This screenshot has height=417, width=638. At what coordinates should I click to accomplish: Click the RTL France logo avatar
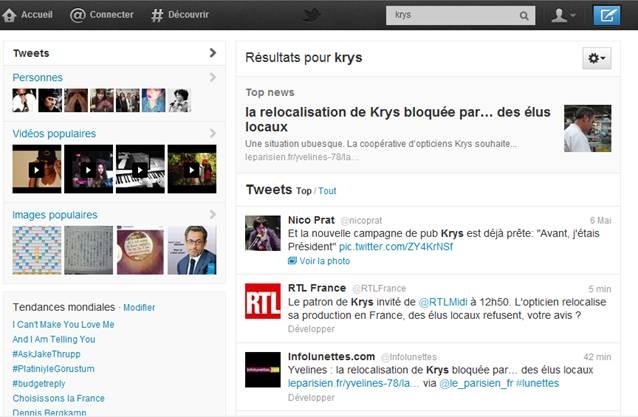click(262, 301)
